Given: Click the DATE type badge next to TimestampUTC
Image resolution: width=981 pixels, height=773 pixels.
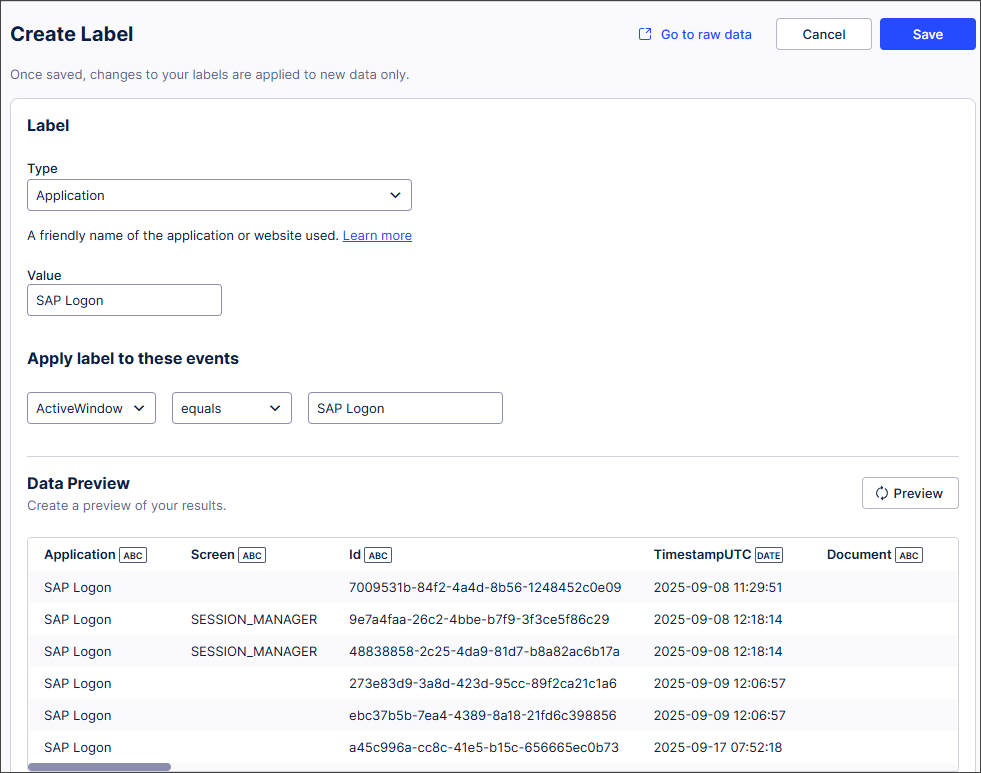Looking at the screenshot, I should pos(768,555).
